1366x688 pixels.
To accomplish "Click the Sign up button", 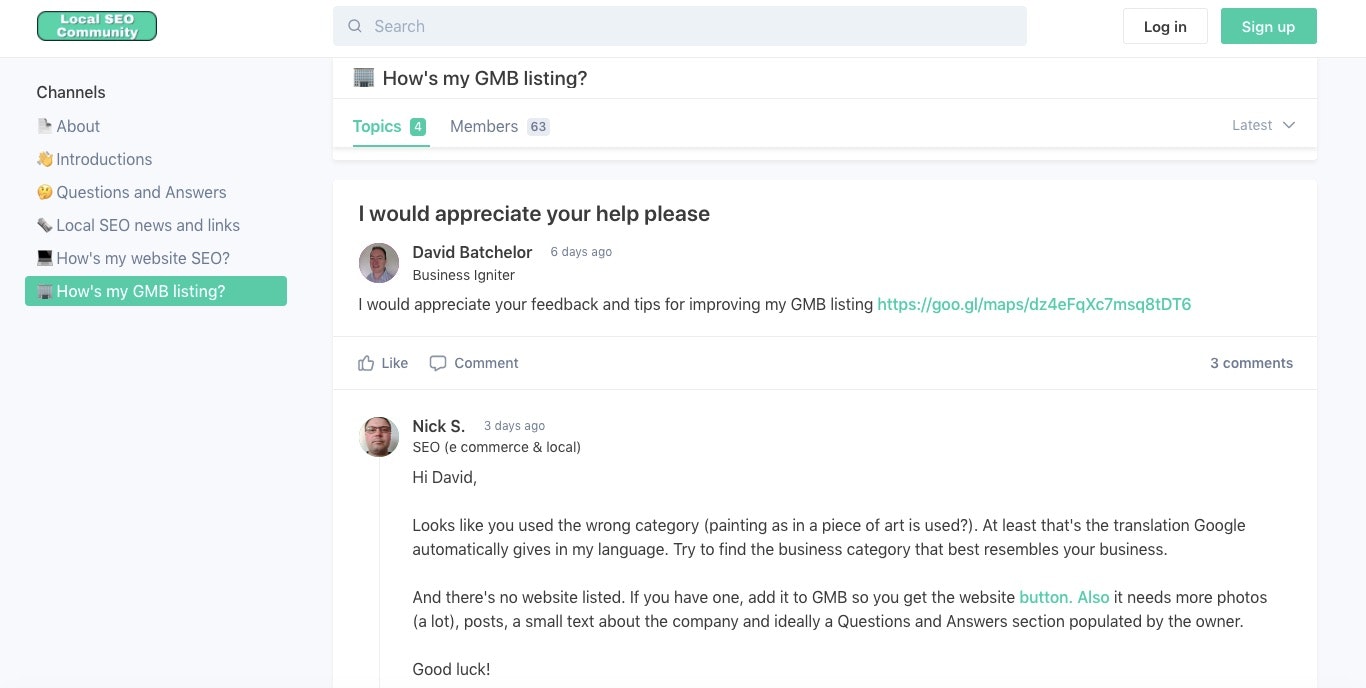I will point(1268,26).
